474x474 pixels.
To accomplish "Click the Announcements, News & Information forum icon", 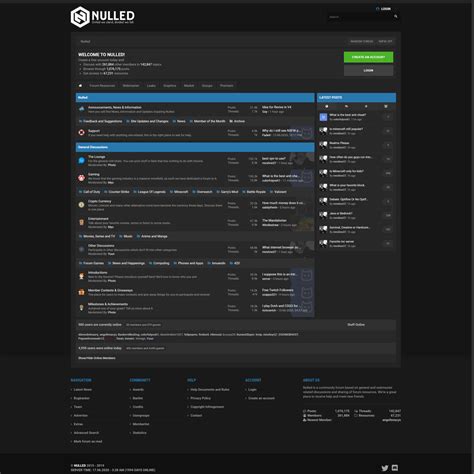I will [x=82, y=109].
